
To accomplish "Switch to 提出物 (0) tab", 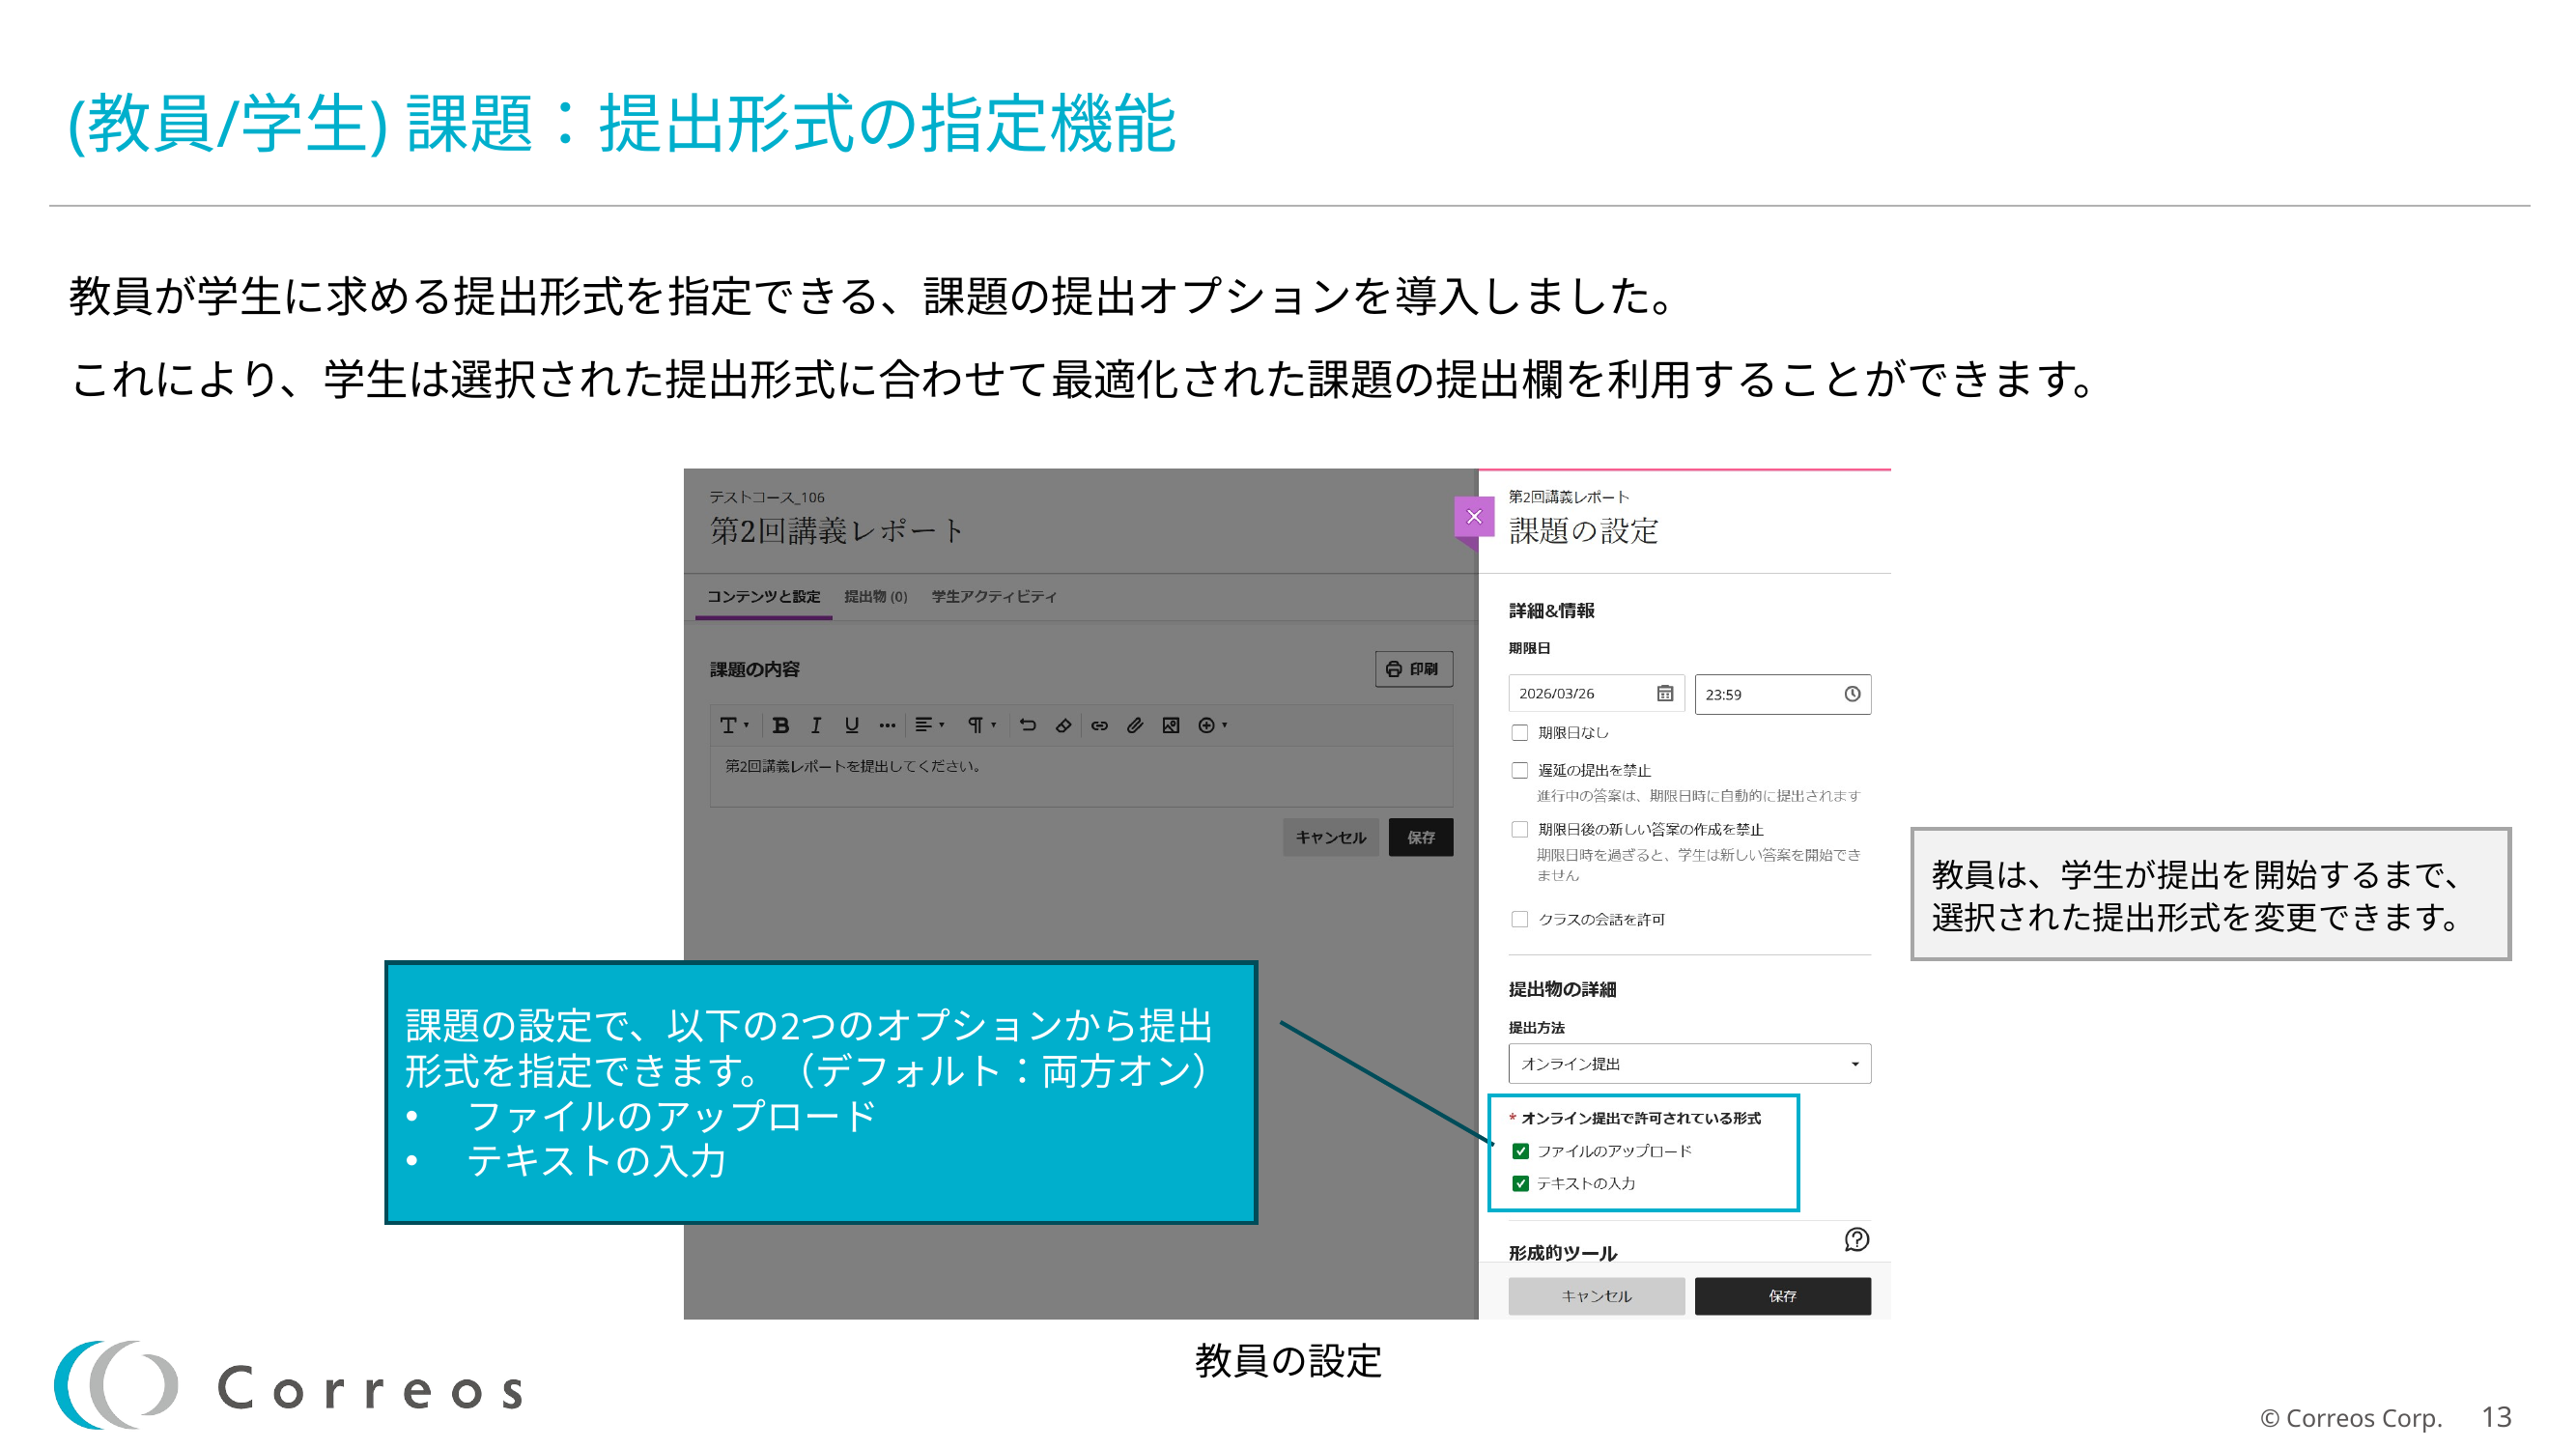I will 876,597.
